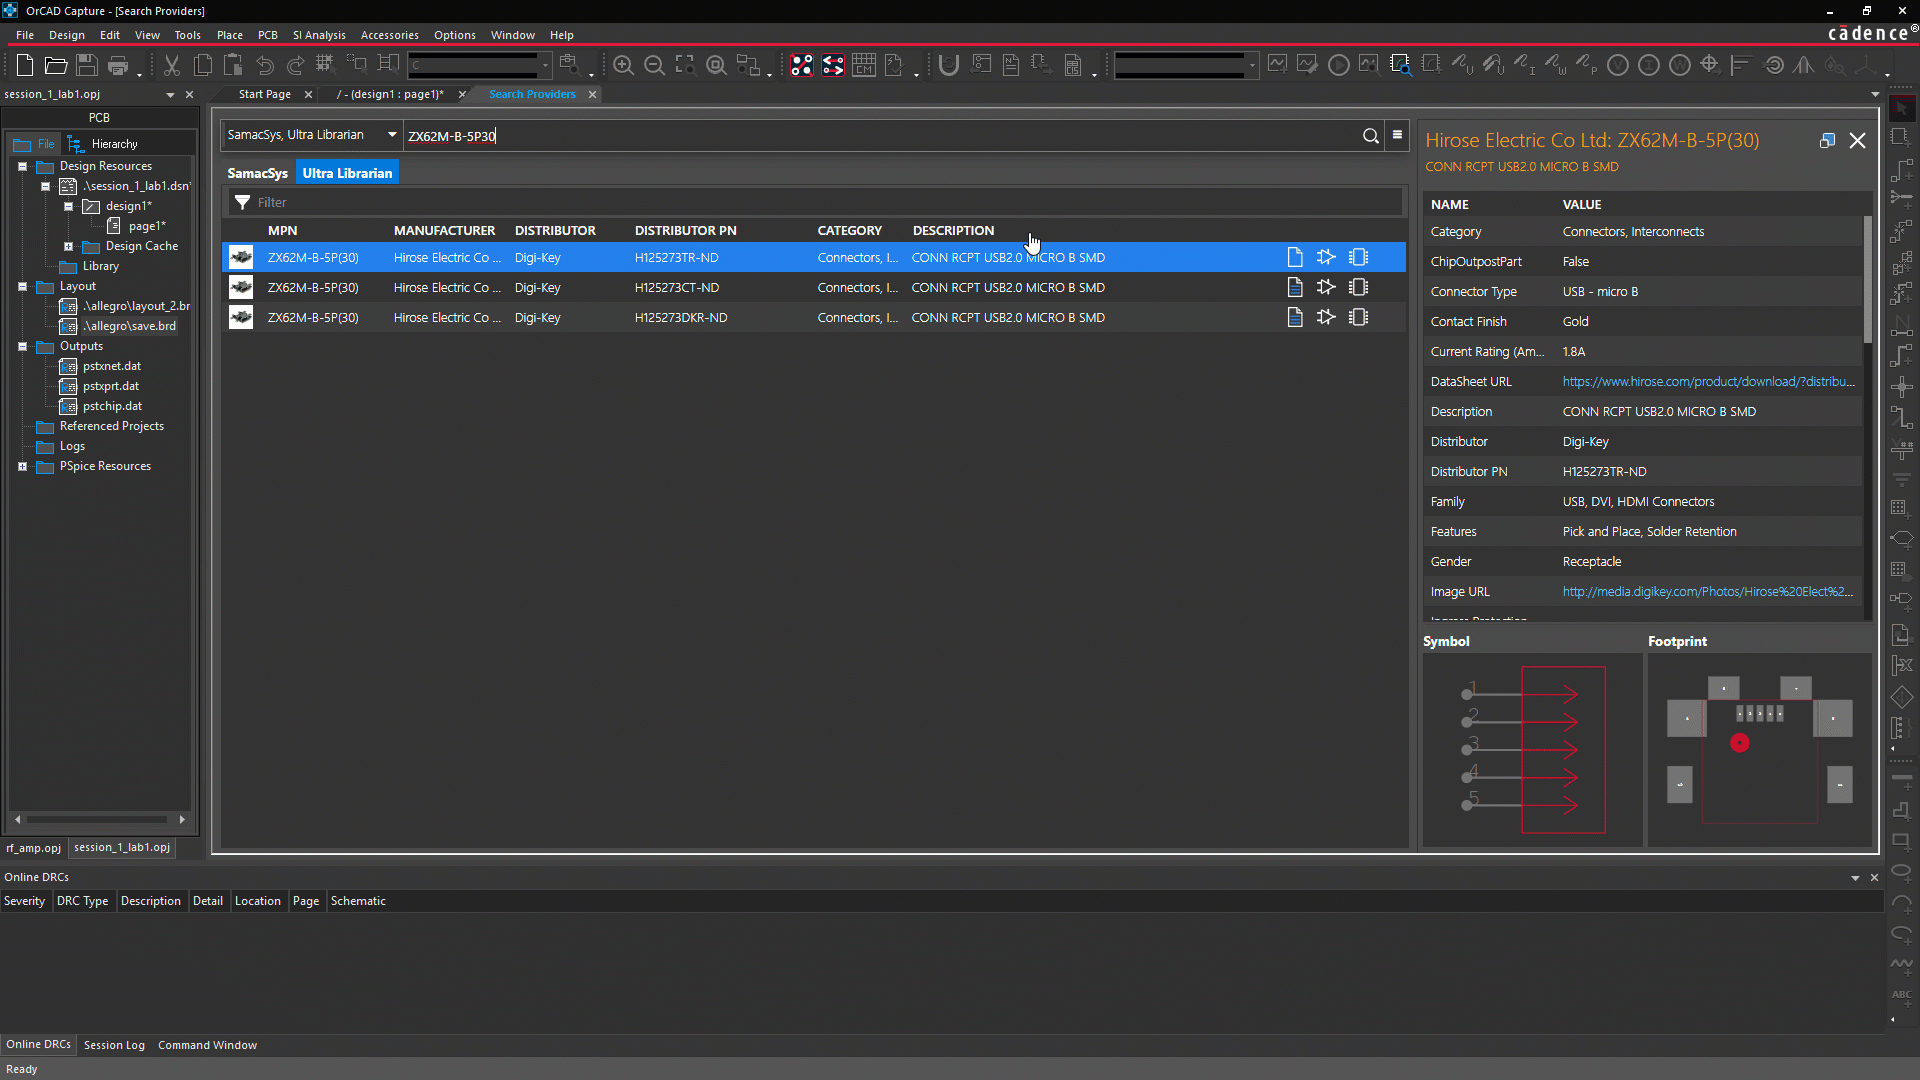Open the SI Analysis menu
The image size is (1920, 1080).
[x=318, y=35]
